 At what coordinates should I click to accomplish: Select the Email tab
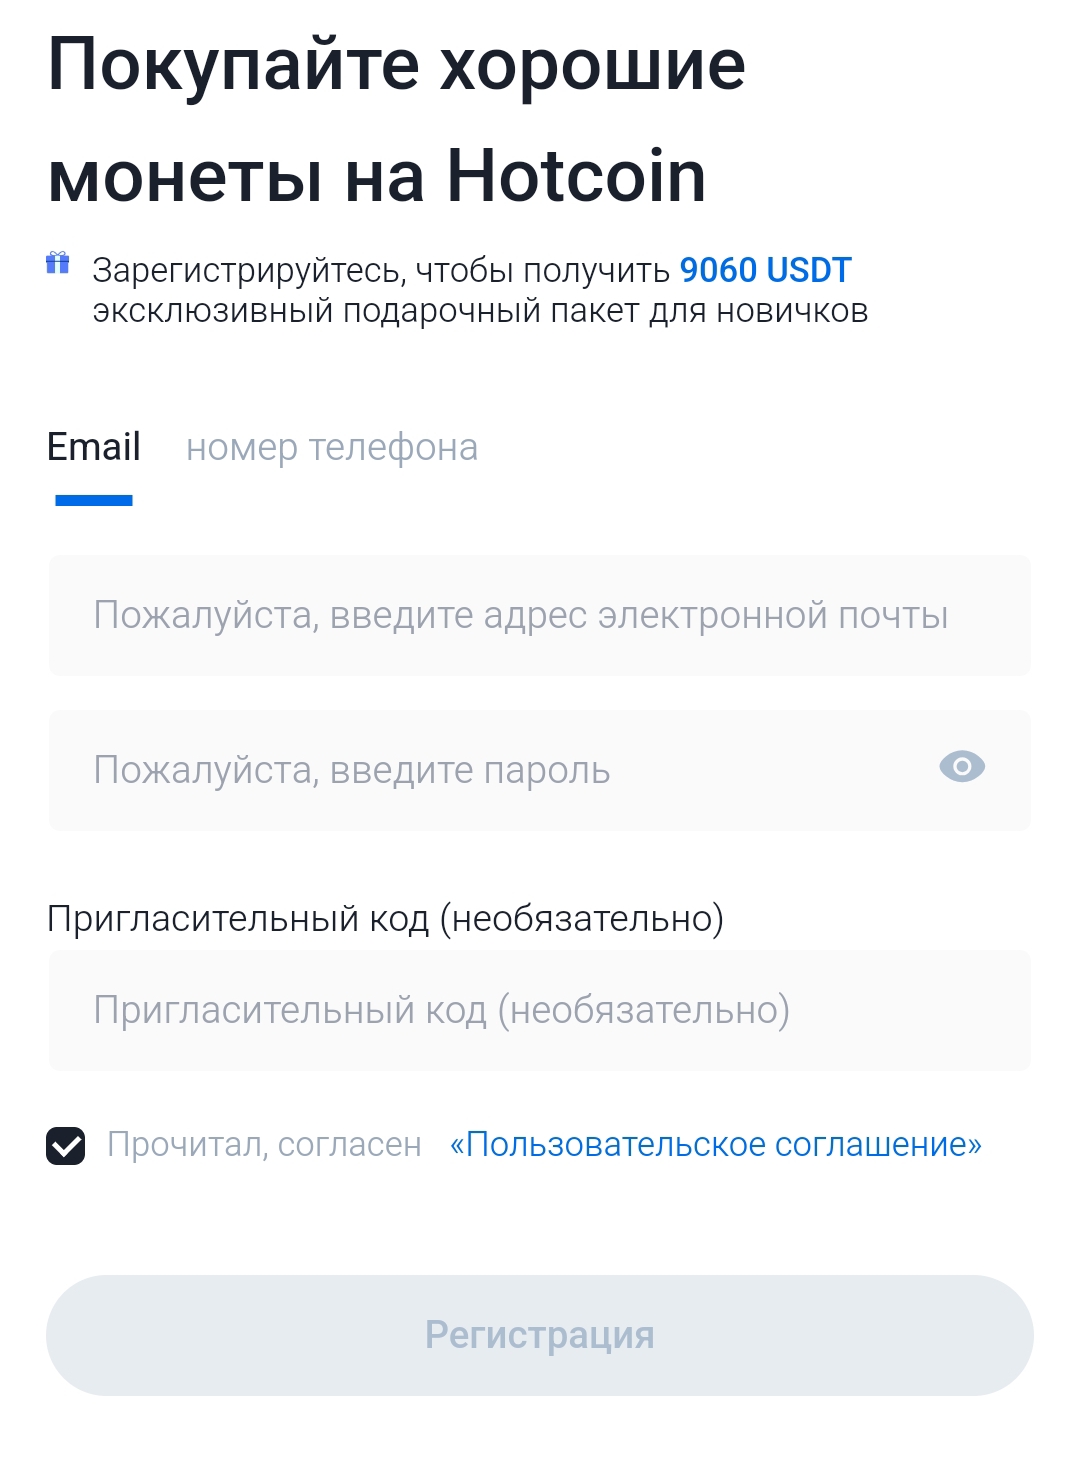(x=94, y=447)
